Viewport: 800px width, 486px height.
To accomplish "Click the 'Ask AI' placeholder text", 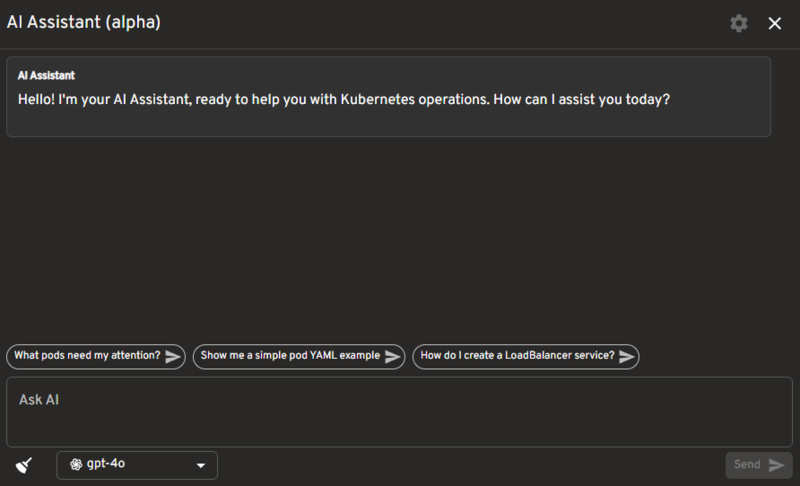I will (x=39, y=399).
